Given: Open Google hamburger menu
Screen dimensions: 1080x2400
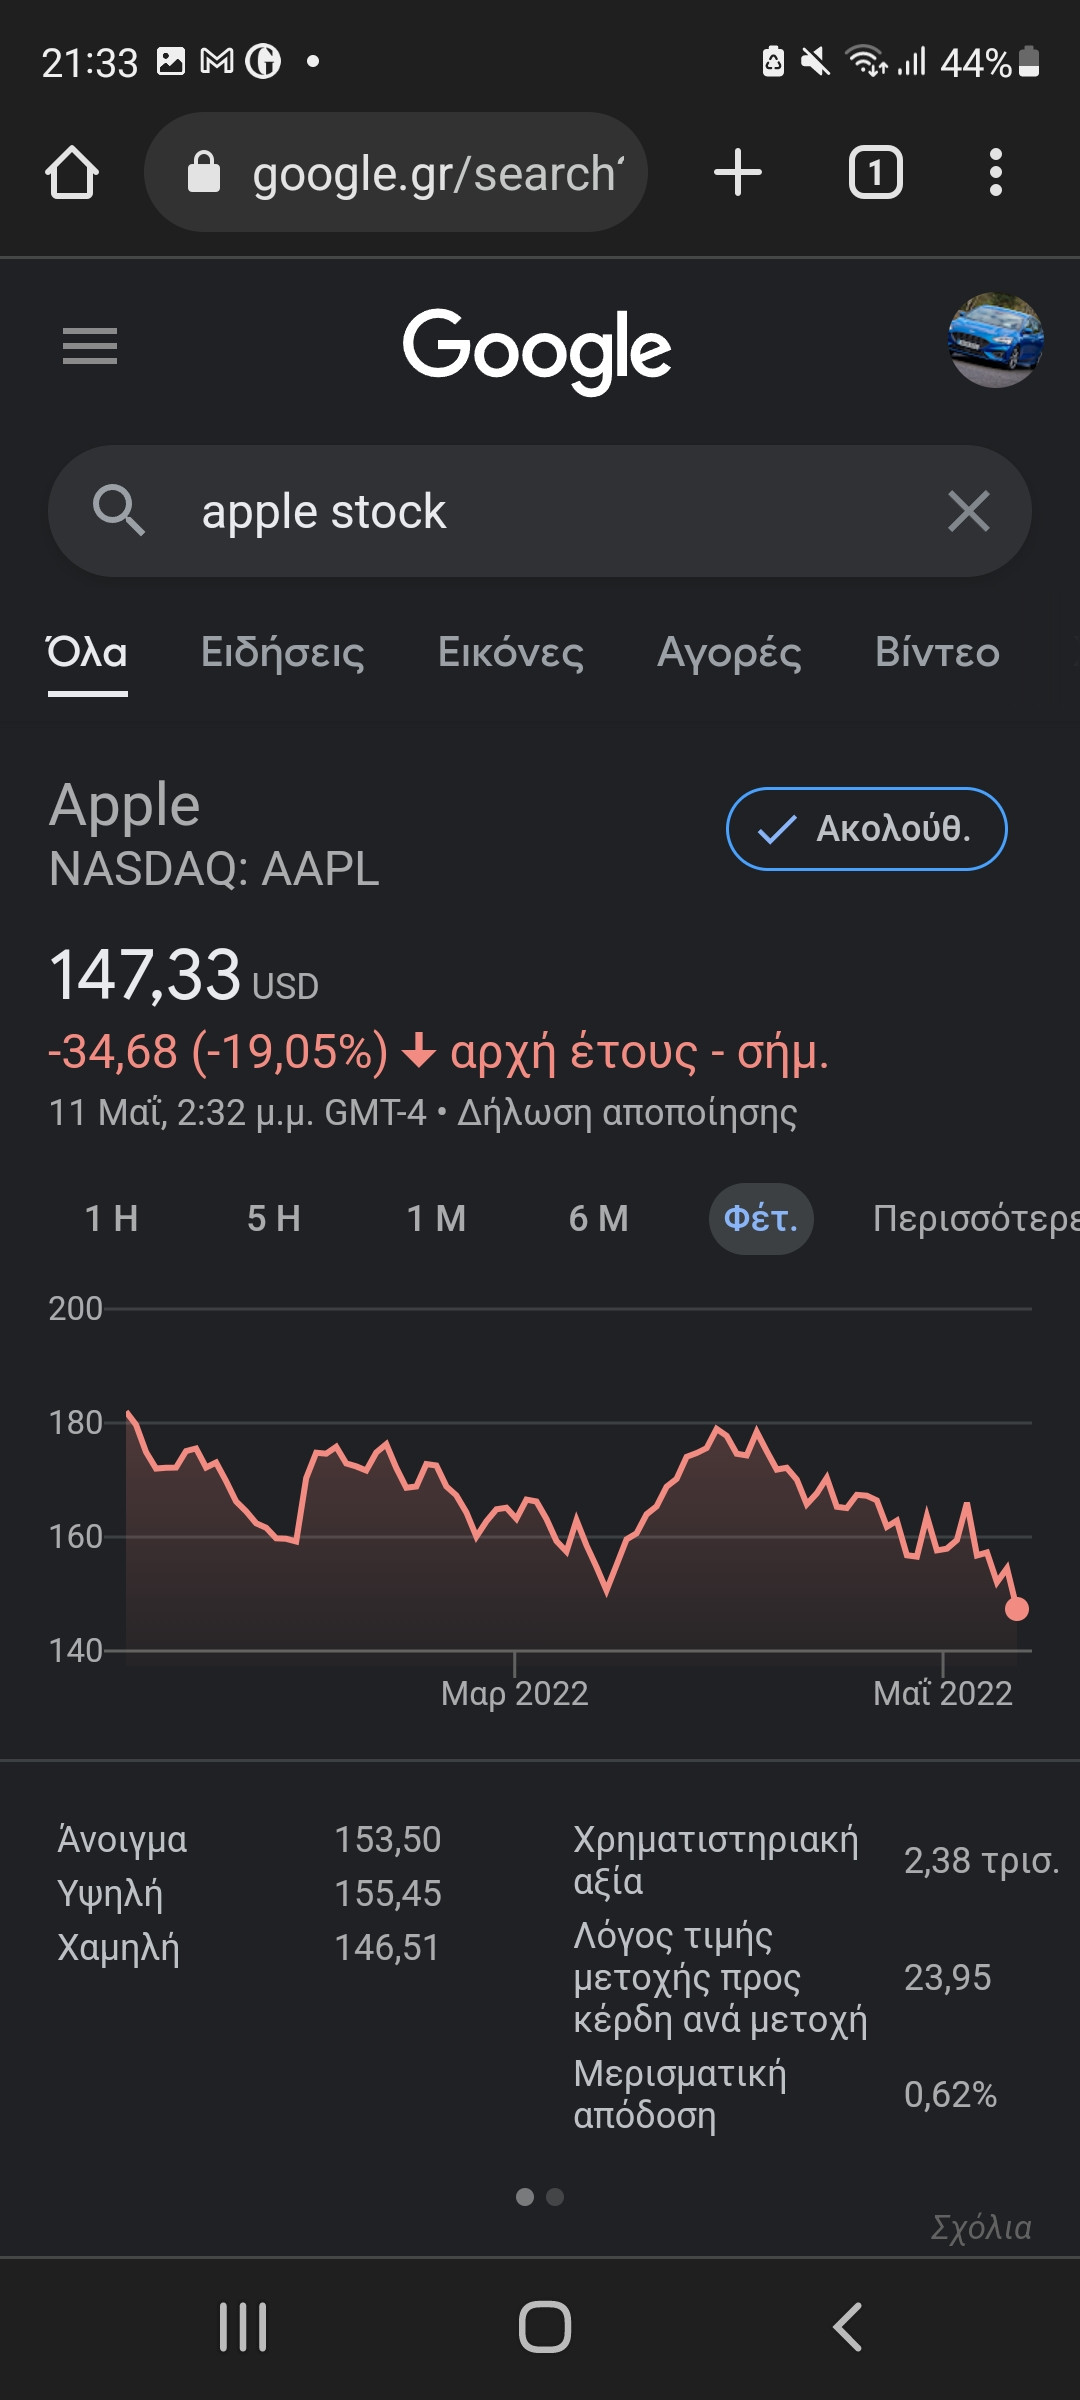Looking at the screenshot, I should tap(90, 346).
